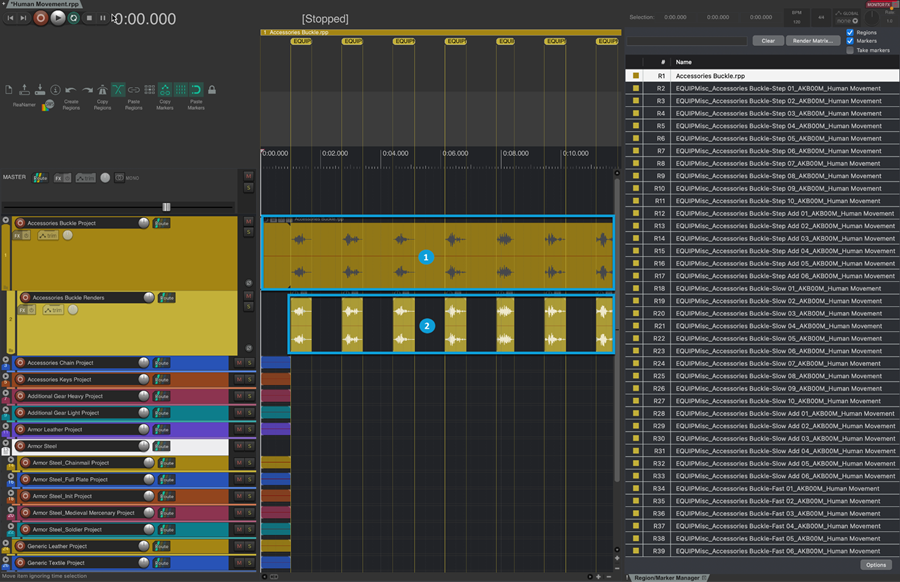The width and height of the screenshot is (900, 582).
Task: Click the padlock lock icon in toolbar
Action: tap(211, 90)
